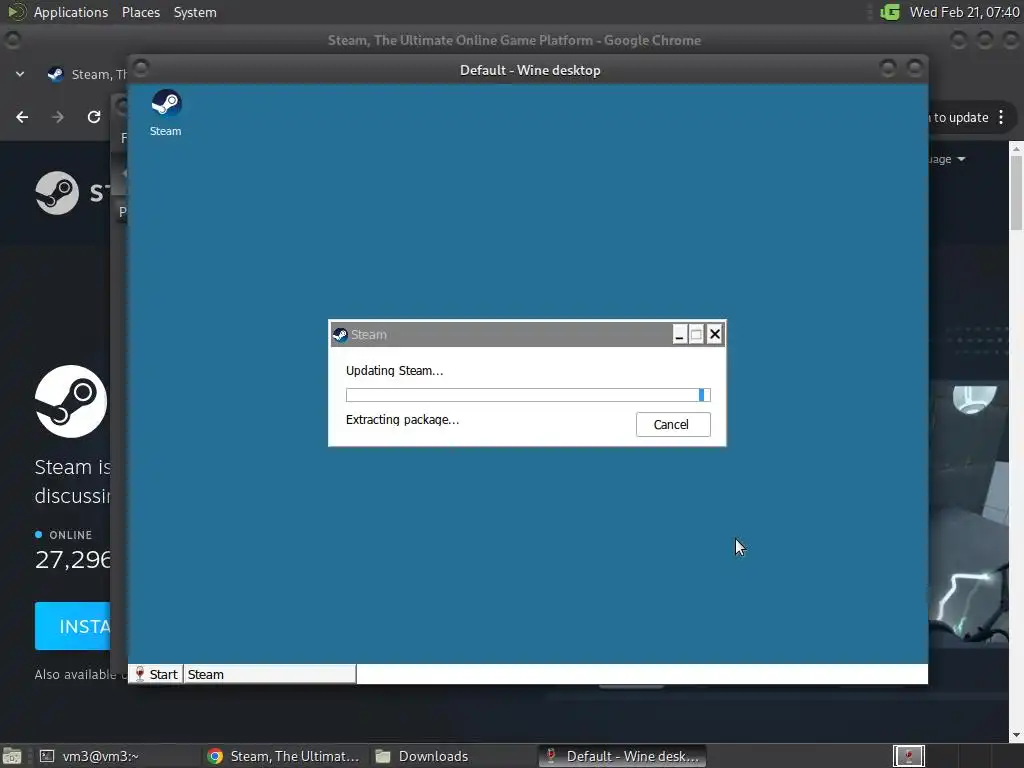
Task: Open the Wine Start menu
Action: point(156,674)
